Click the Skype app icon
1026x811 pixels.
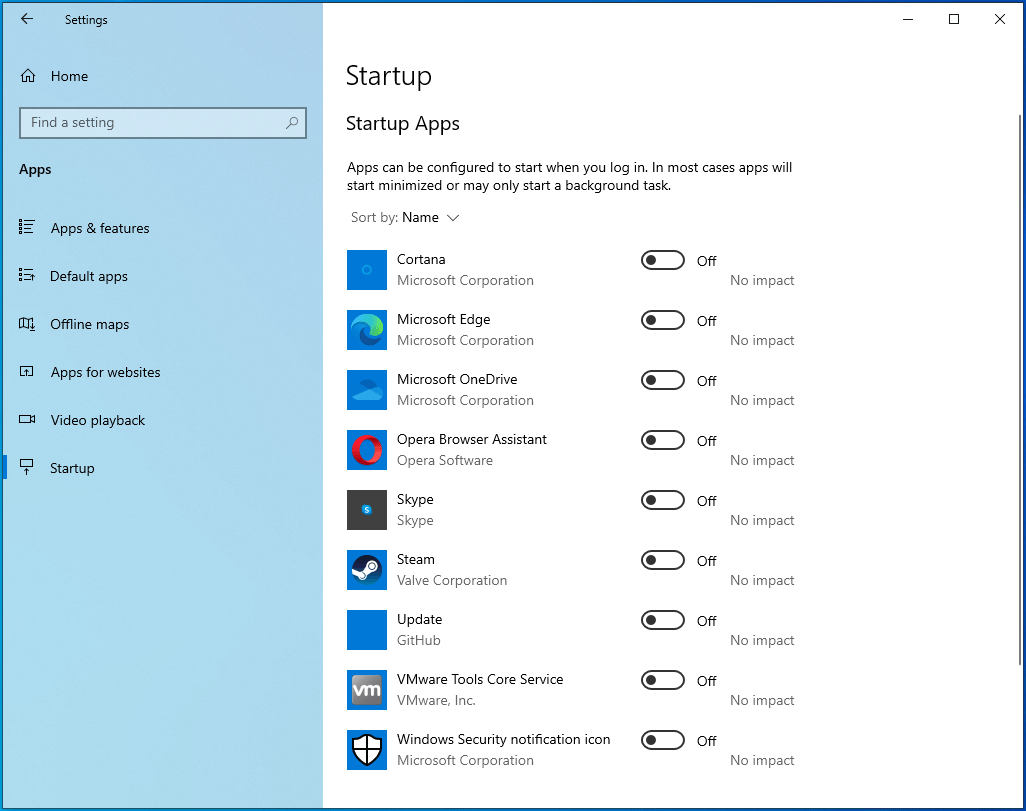(366, 510)
